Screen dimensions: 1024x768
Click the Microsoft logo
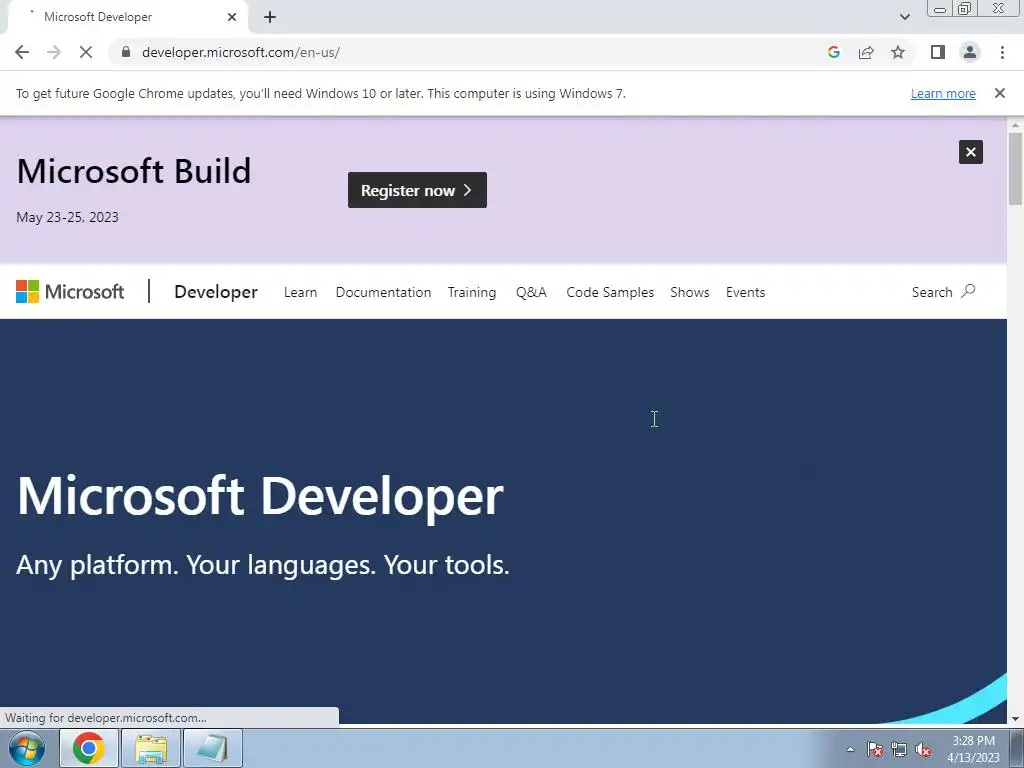[x=70, y=292]
